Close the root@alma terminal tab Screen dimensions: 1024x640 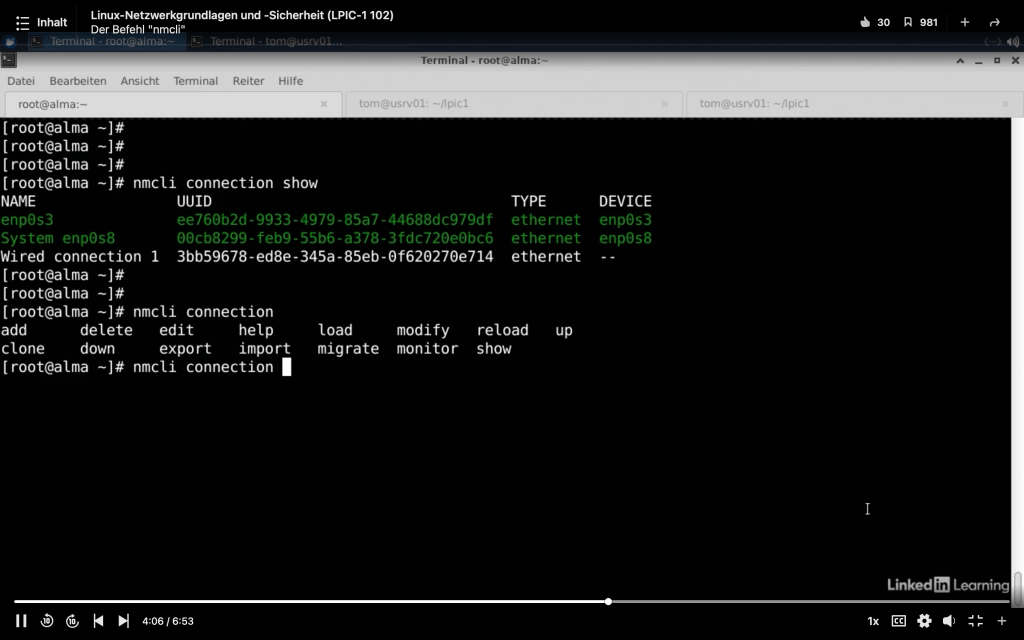click(324, 104)
